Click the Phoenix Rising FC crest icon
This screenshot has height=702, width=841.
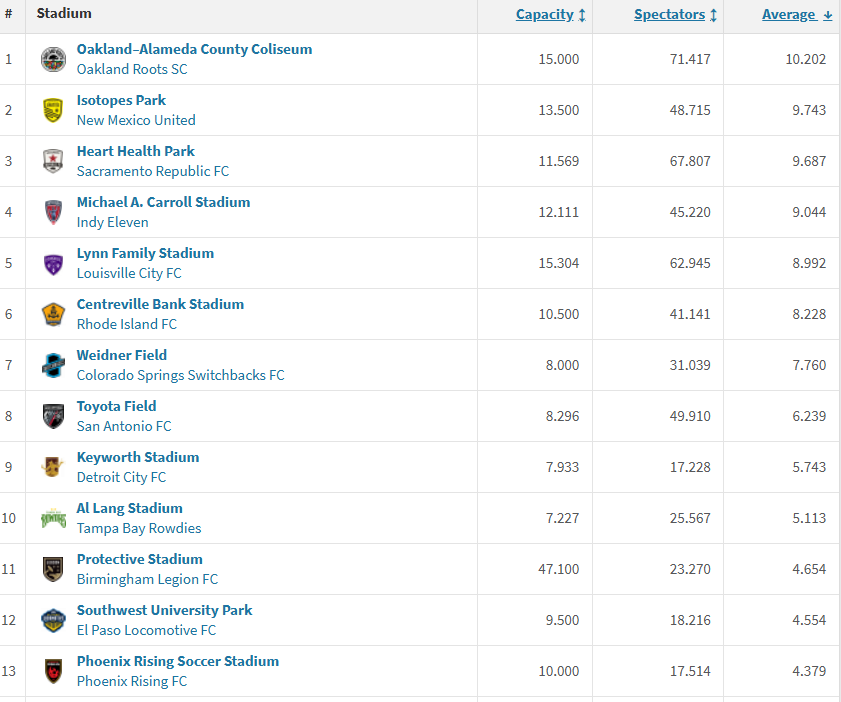point(53,671)
